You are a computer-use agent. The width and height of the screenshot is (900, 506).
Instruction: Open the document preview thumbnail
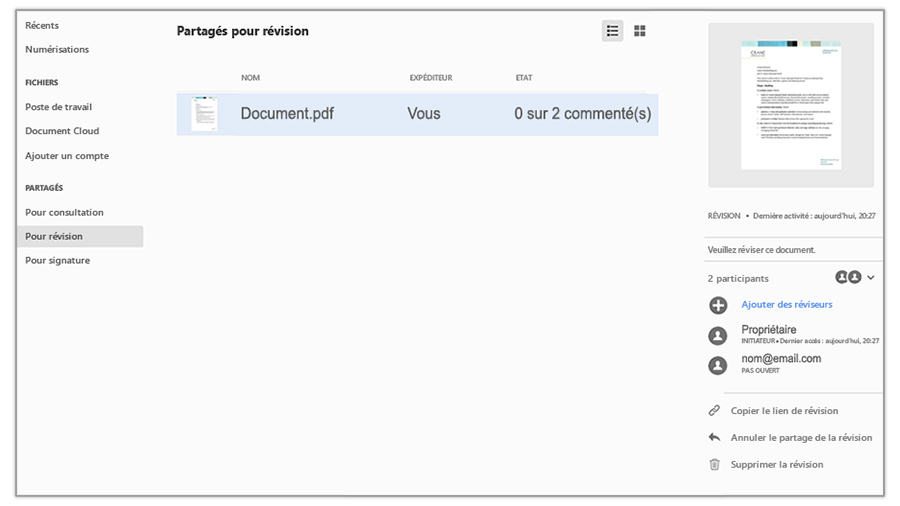click(x=790, y=105)
